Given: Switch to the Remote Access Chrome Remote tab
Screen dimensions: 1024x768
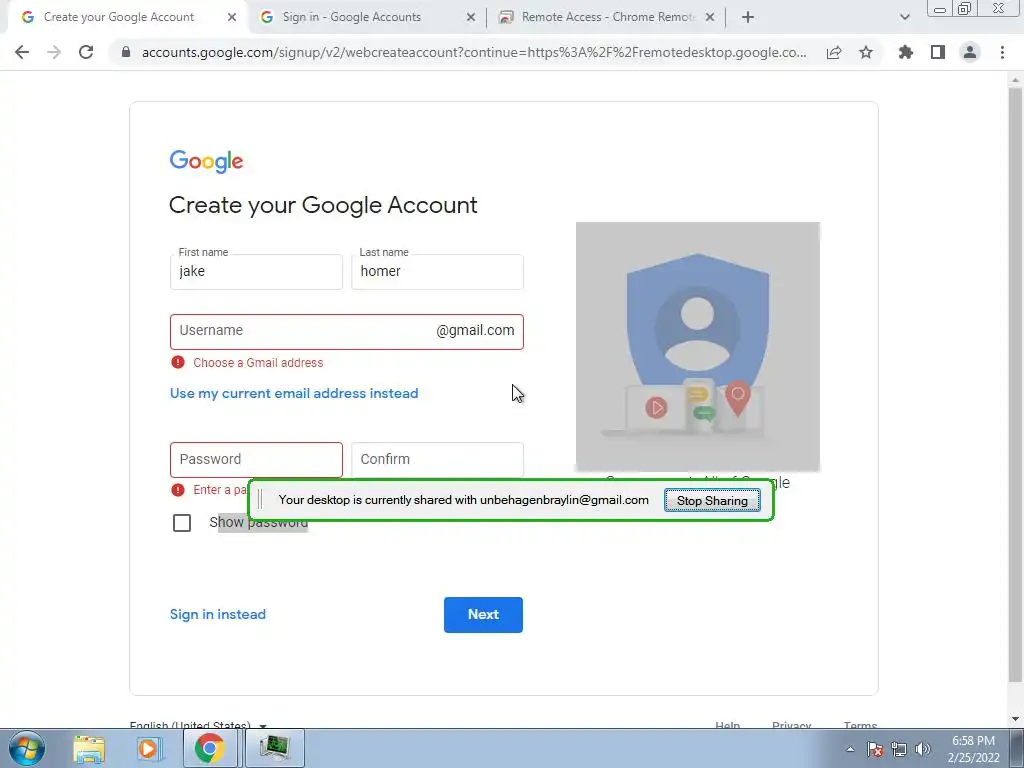Looking at the screenshot, I should (x=607, y=18).
